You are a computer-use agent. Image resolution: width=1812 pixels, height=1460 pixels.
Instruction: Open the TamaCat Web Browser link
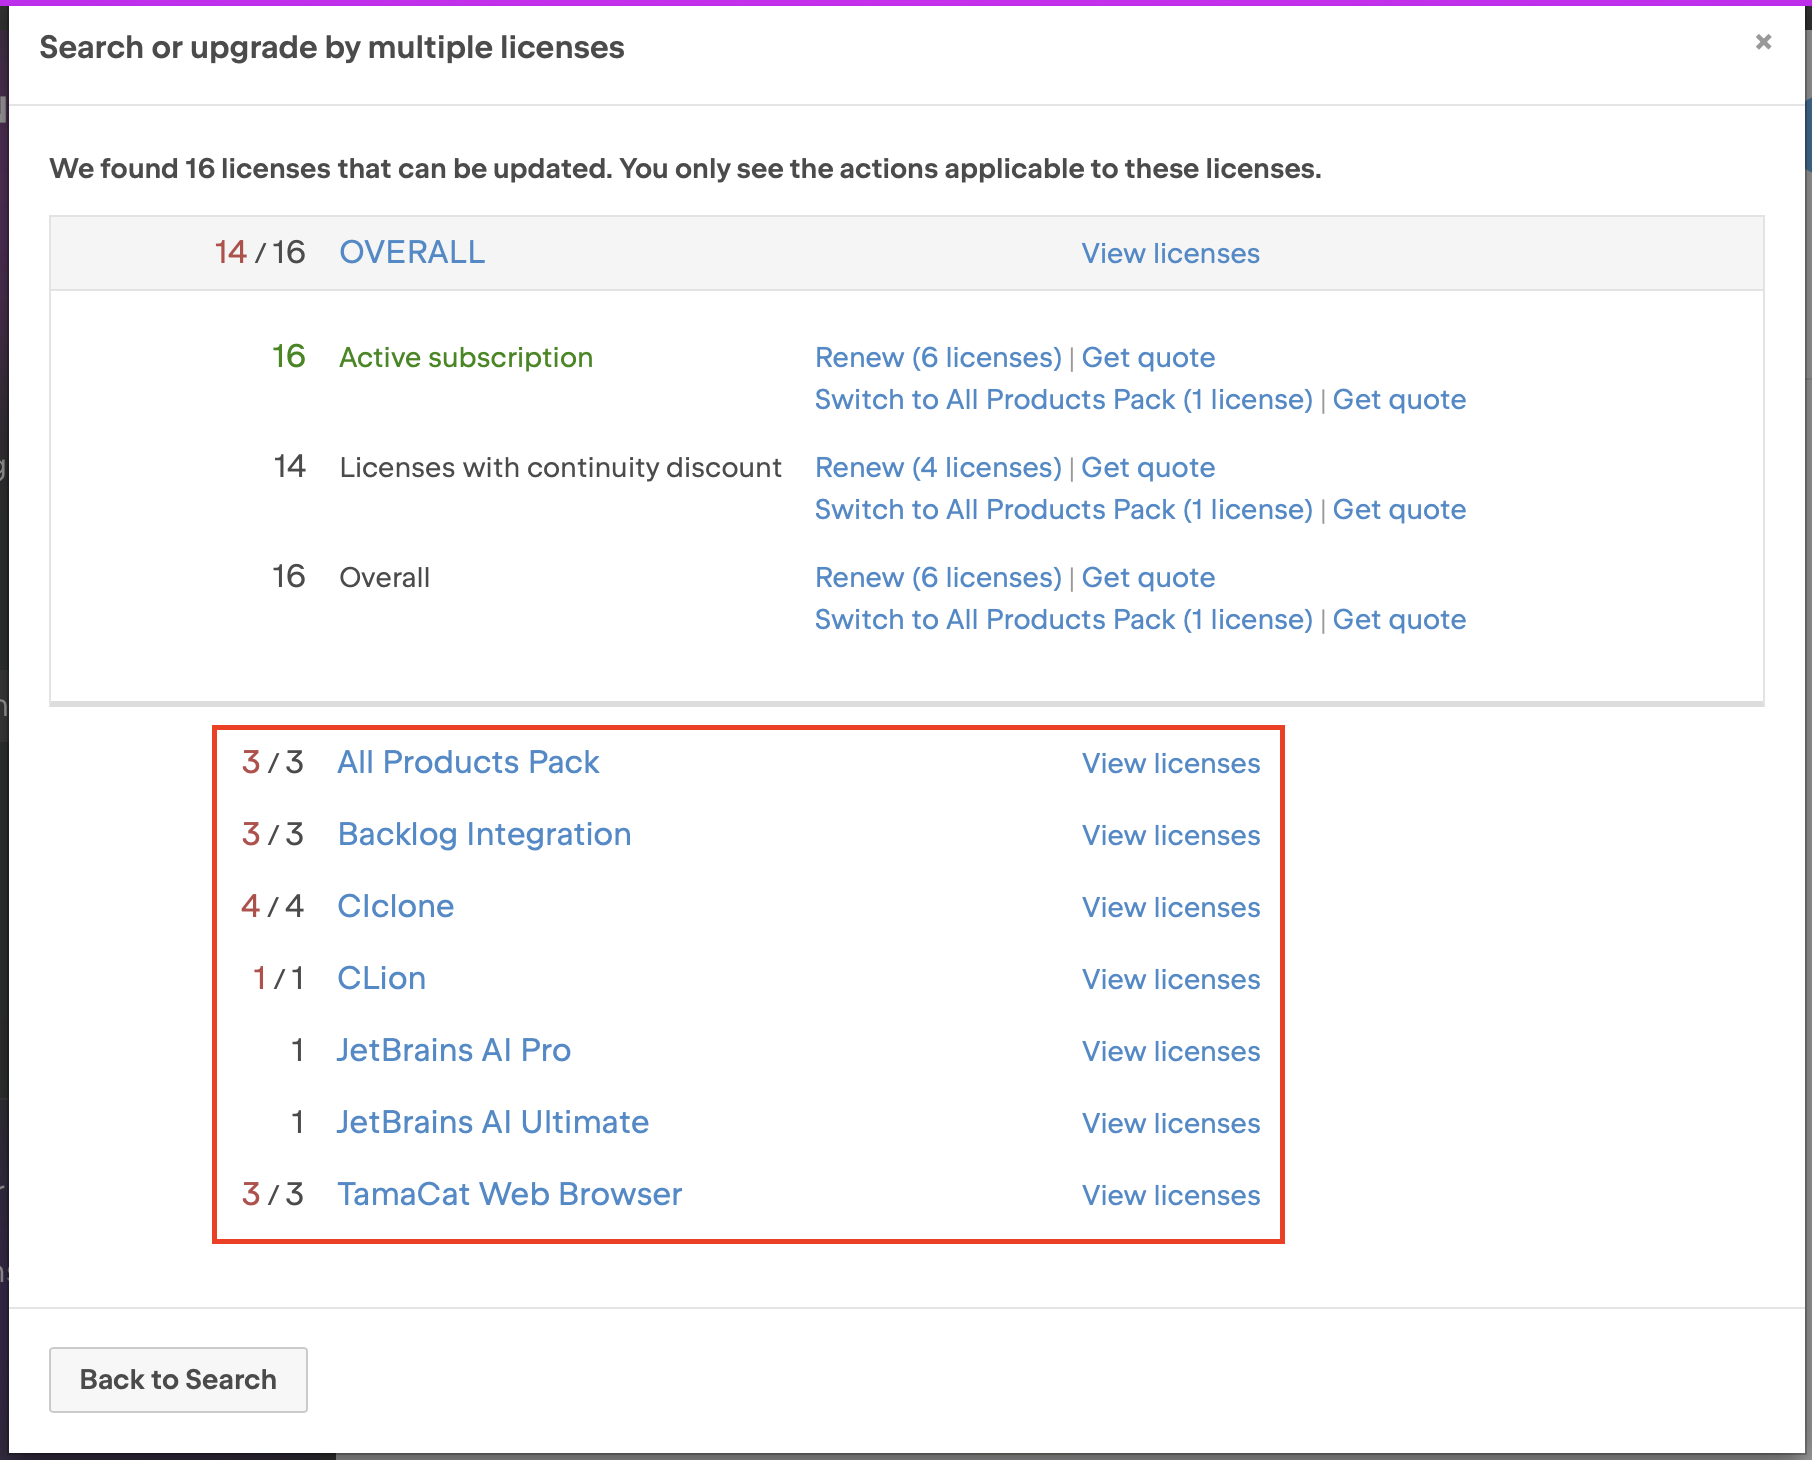pyautogui.click(x=510, y=1194)
